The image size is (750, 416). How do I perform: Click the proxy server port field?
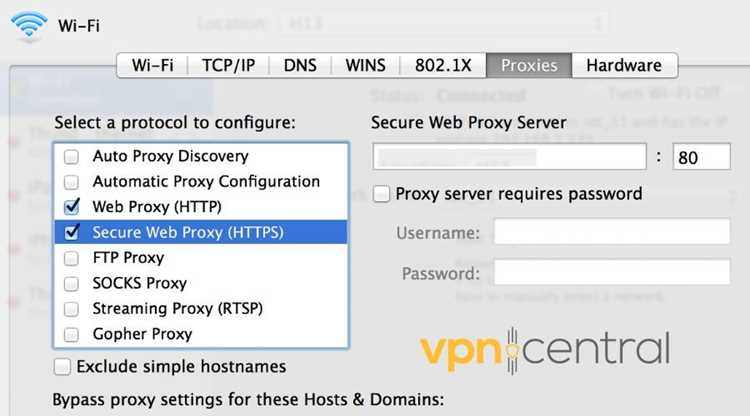(700, 157)
